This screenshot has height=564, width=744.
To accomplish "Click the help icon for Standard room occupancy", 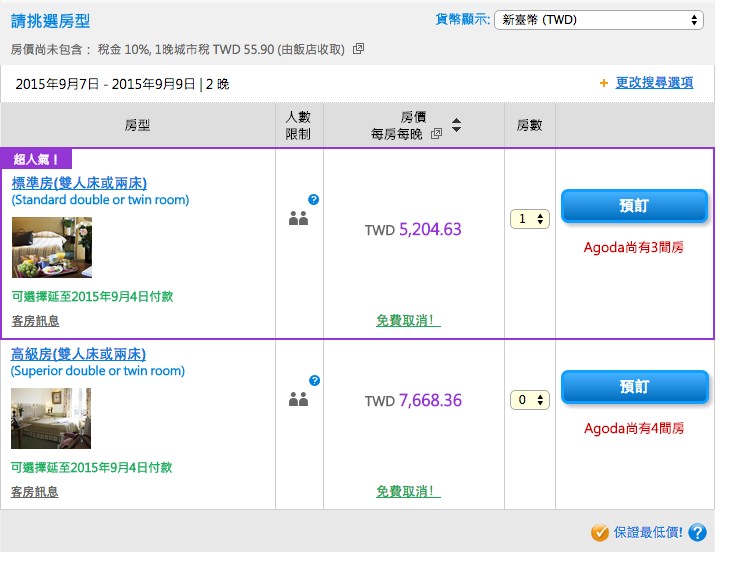I will (x=314, y=200).
